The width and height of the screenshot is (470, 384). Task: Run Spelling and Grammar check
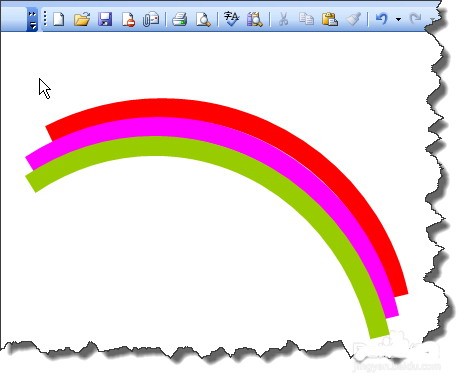[232, 19]
